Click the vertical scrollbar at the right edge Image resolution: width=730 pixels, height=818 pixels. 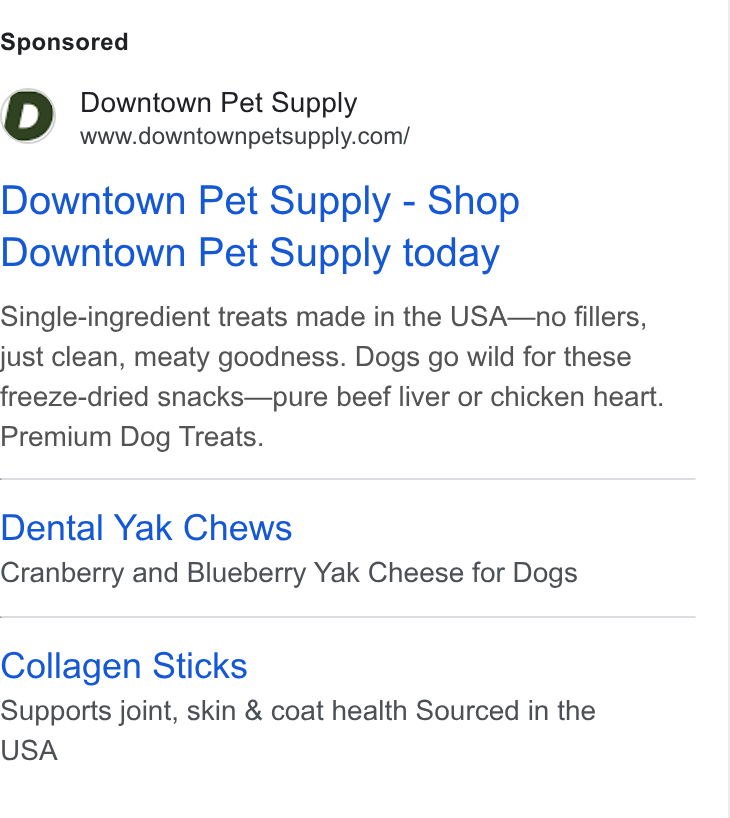click(x=728, y=409)
